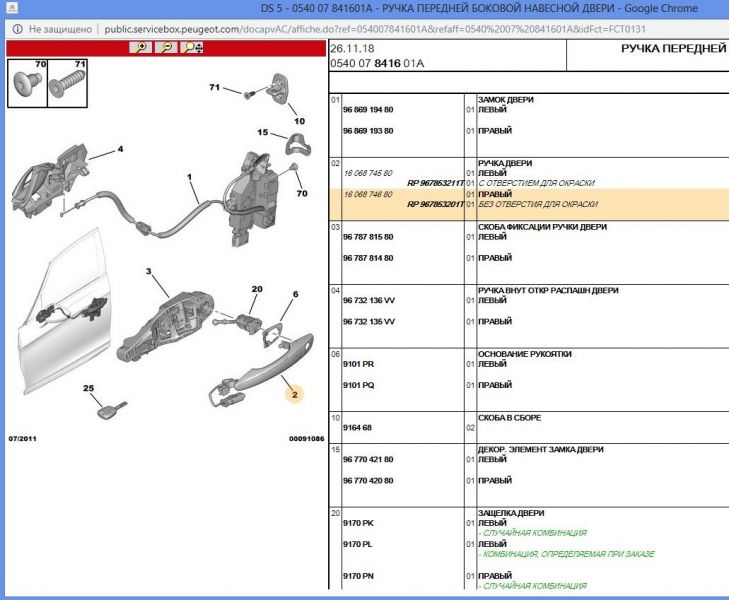Open site info icon beside 'Не защищено'
This screenshot has height=600, width=729.
pyautogui.click(x=15, y=30)
